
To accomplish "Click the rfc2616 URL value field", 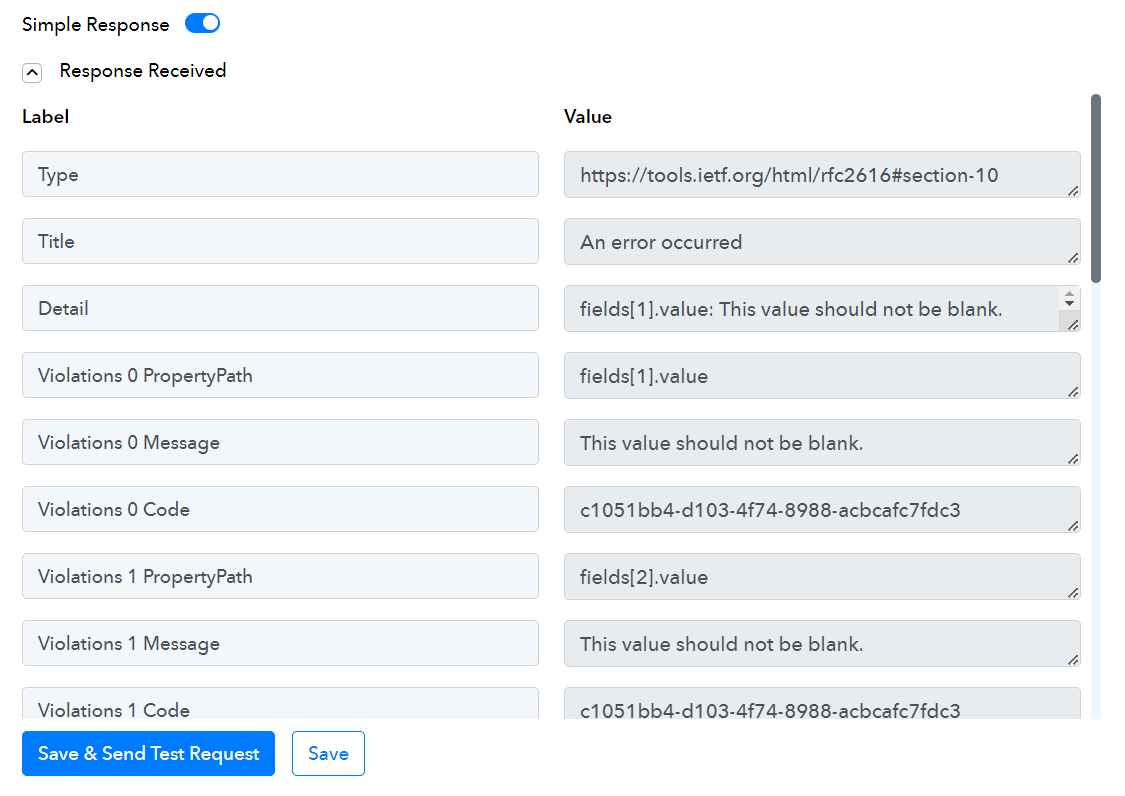I will 822,174.
